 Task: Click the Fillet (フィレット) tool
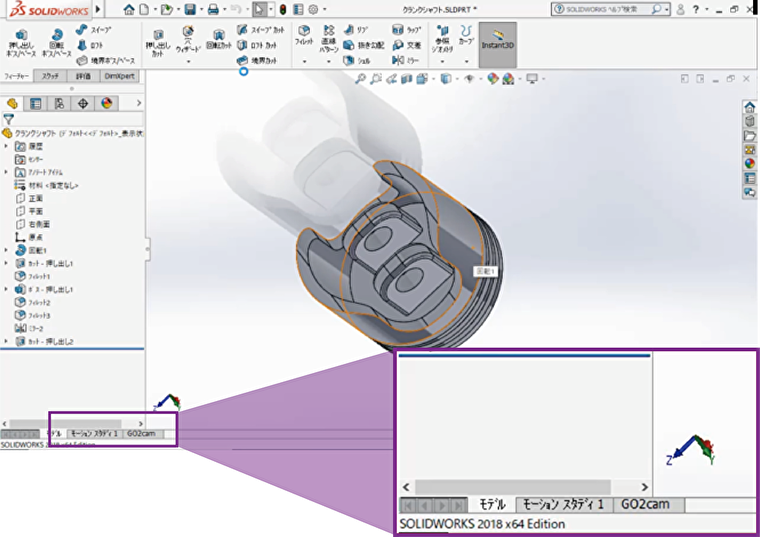pyautogui.click(x=304, y=36)
